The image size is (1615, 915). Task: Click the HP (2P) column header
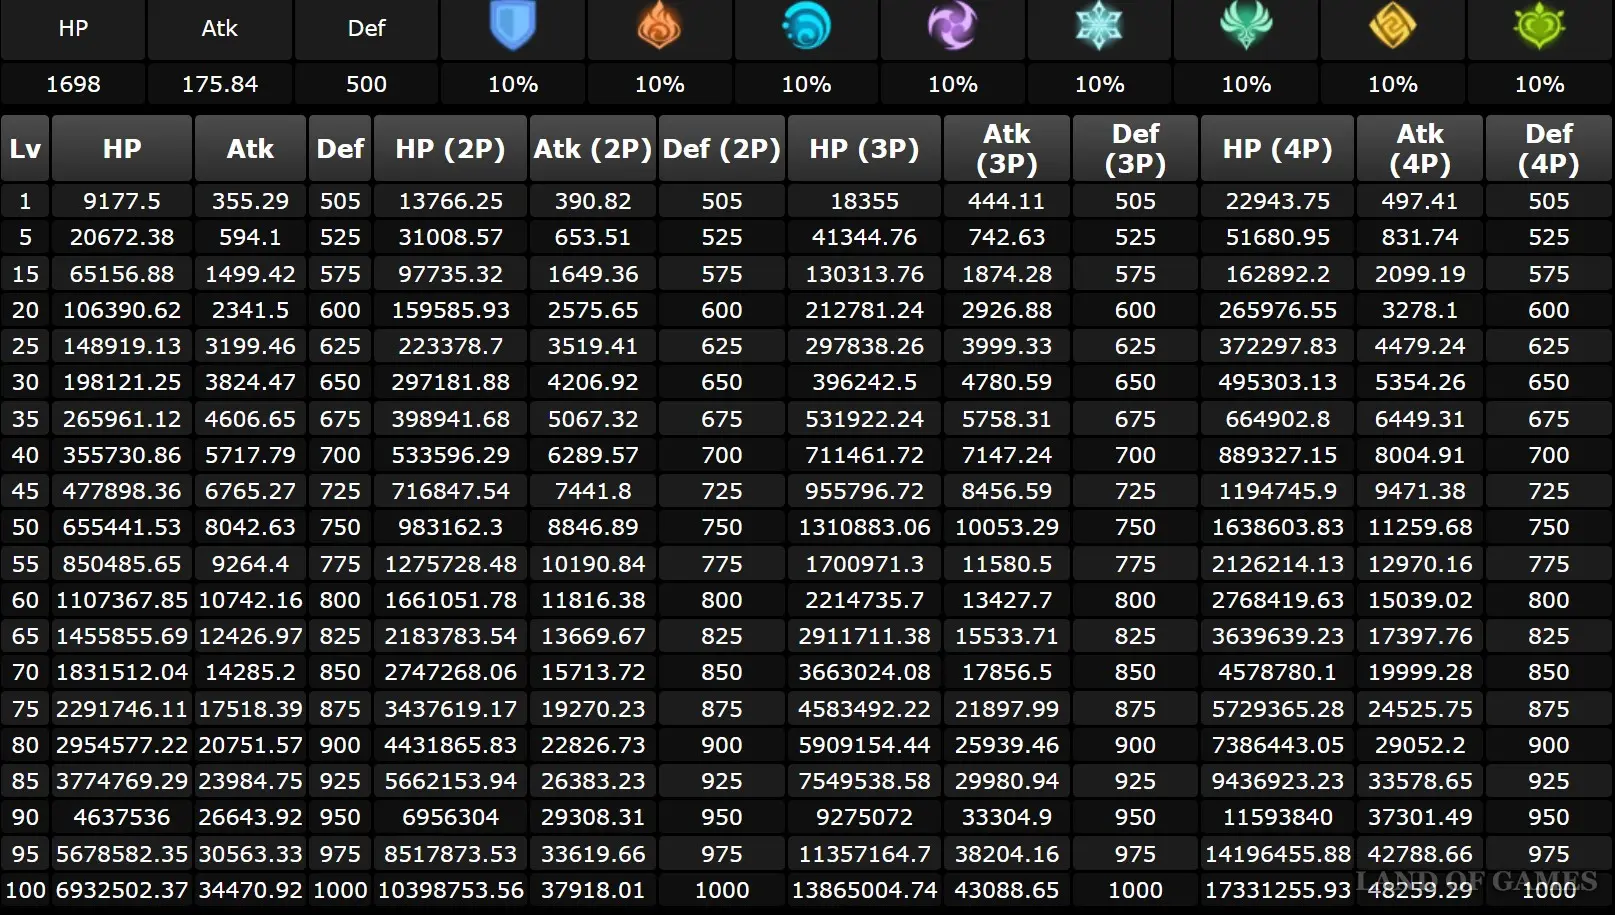pyautogui.click(x=450, y=149)
